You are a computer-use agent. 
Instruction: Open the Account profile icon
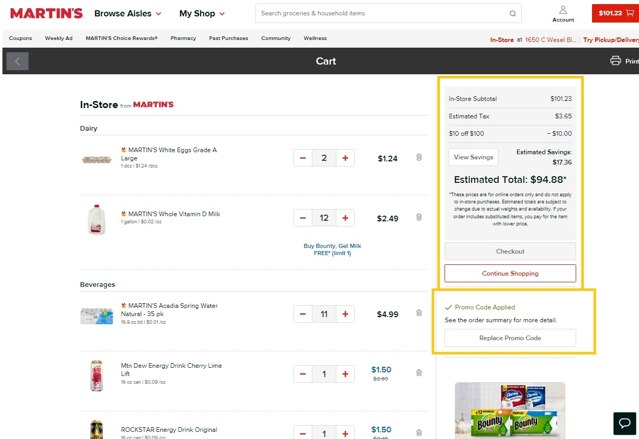pyautogui.click(x=563, y=13)
